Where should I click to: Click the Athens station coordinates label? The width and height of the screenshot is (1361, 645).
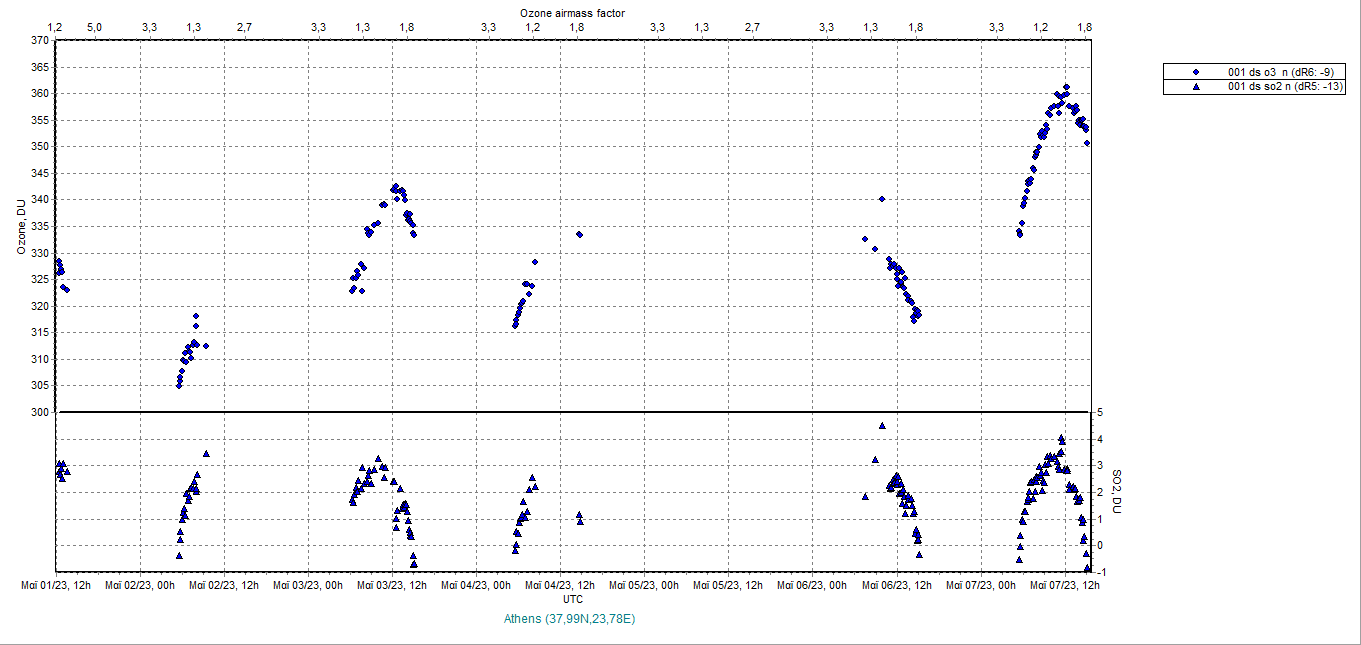pyautogui.click(x=571, y=619)
